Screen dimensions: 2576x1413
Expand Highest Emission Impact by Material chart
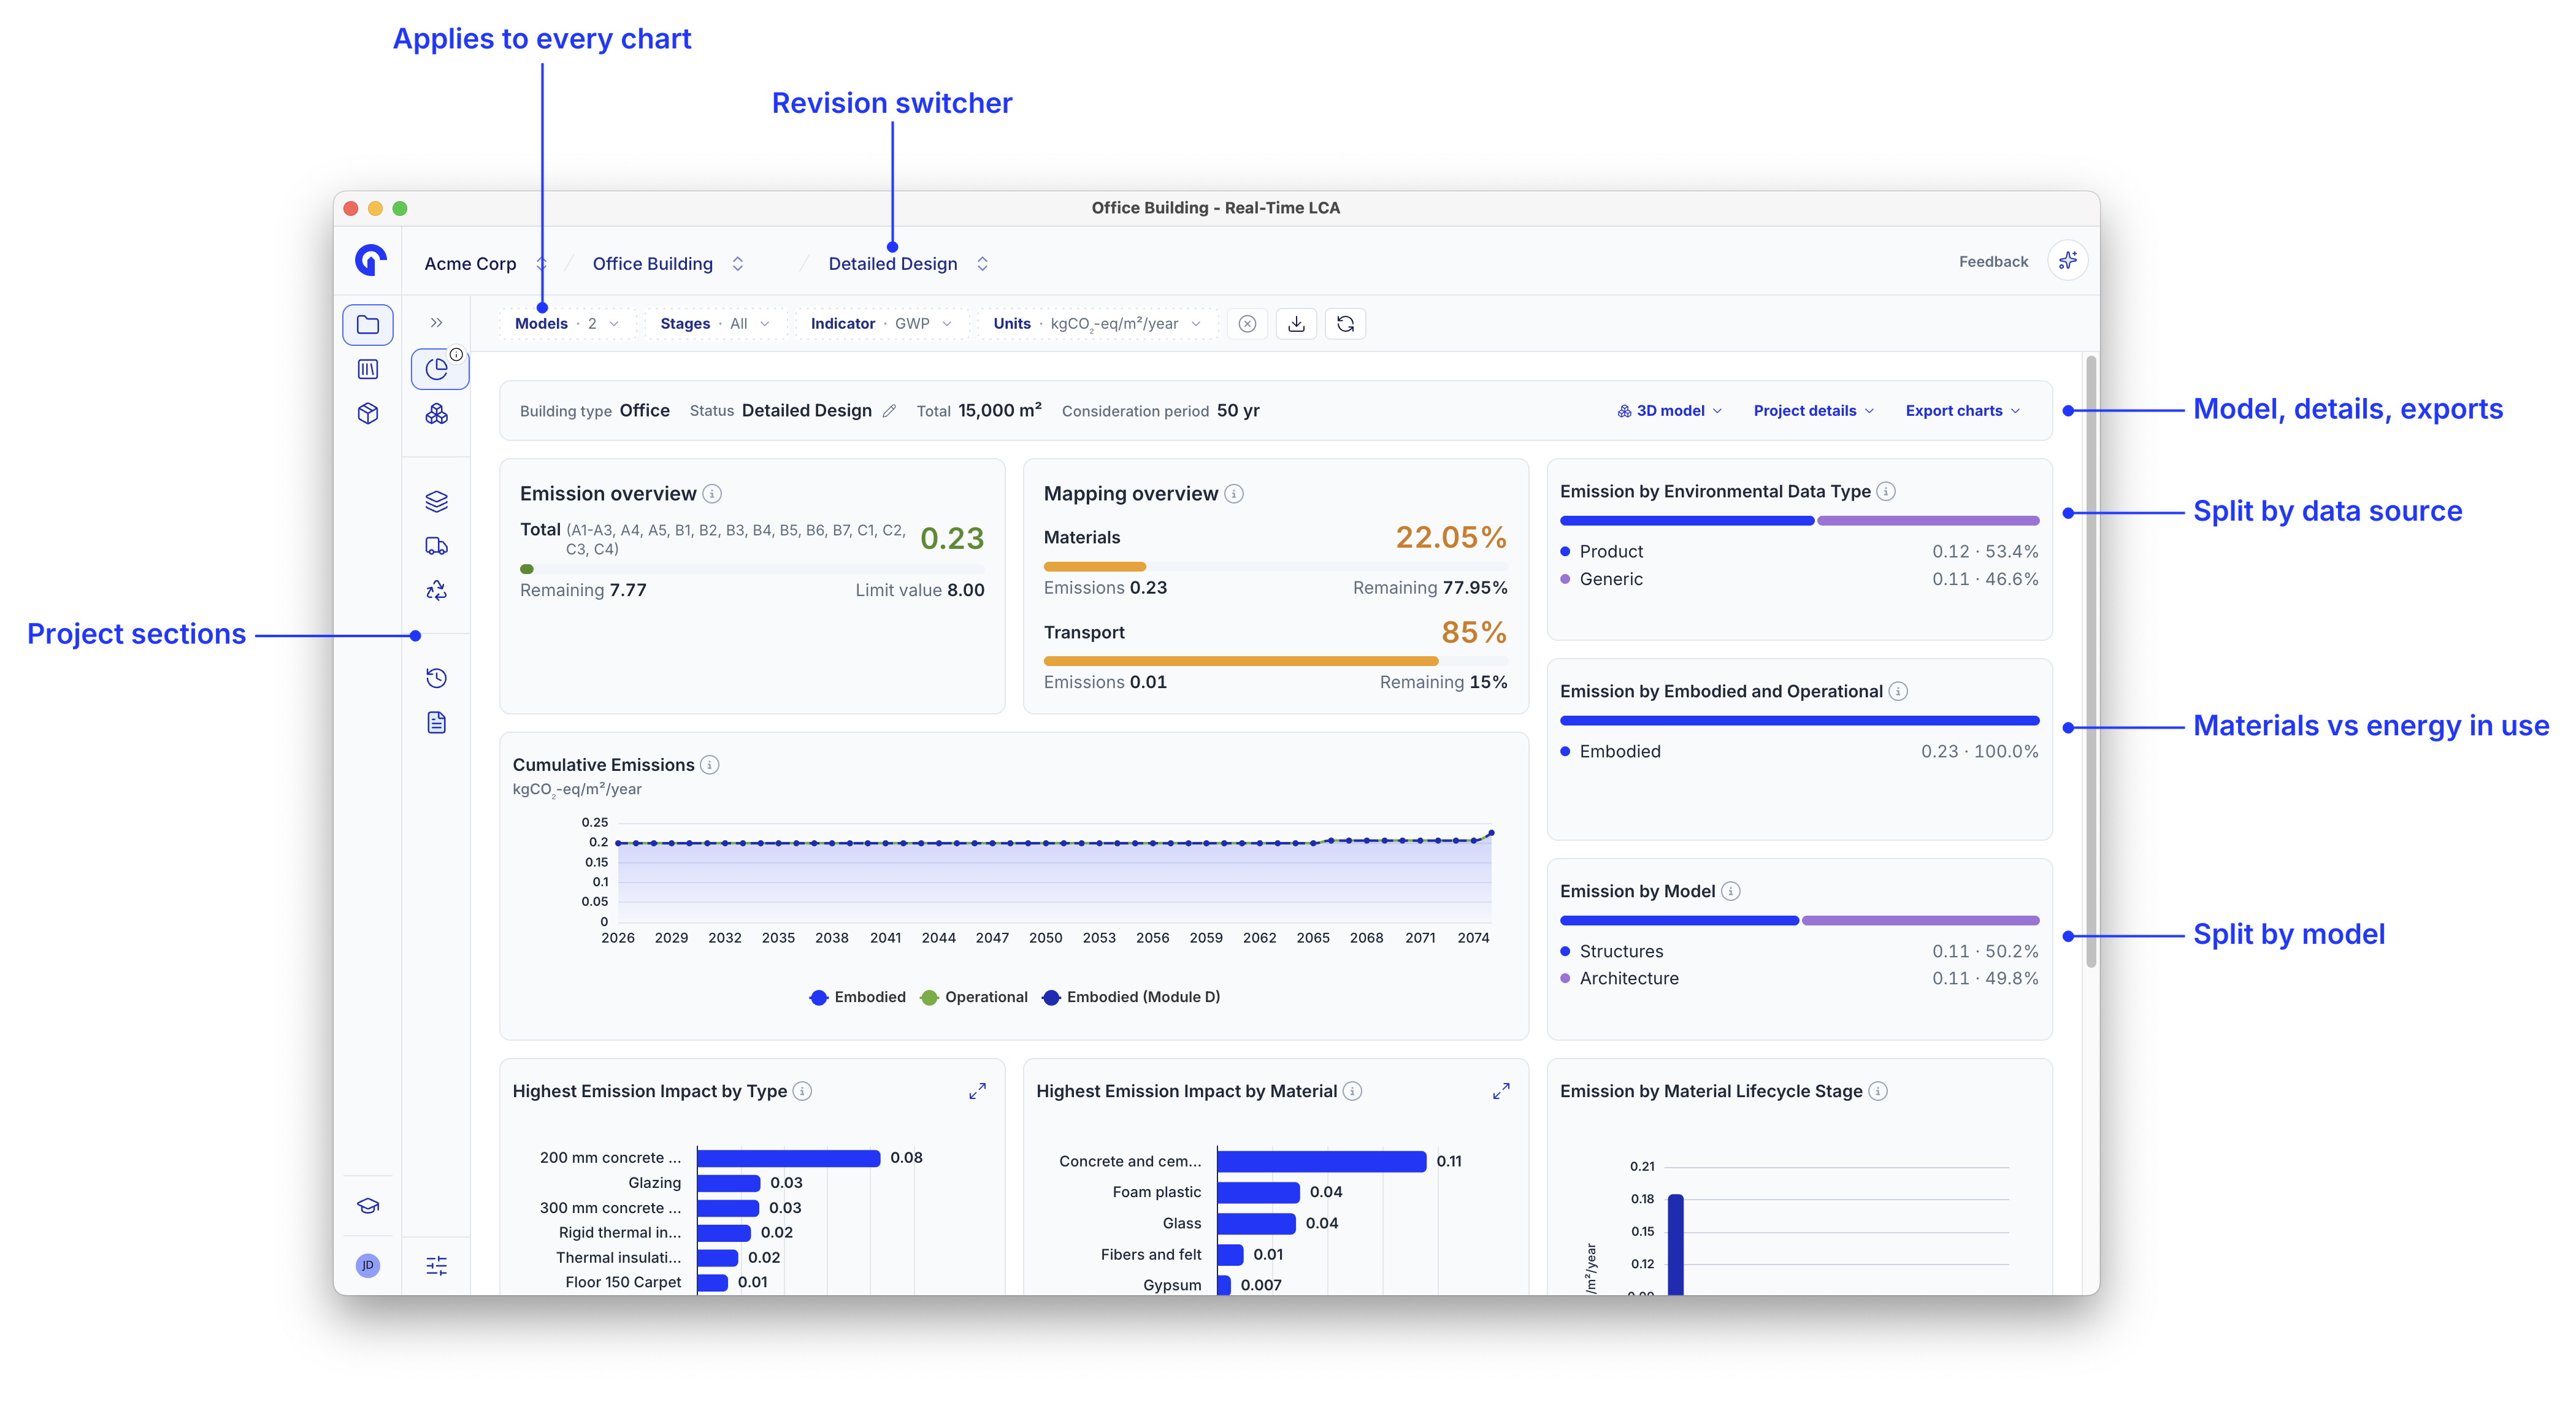1501,1091
